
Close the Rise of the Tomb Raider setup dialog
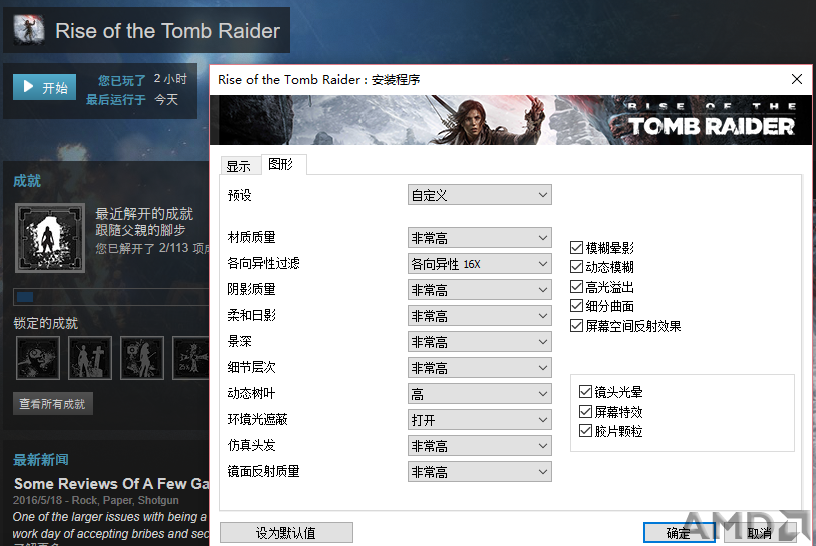pyautogui.click(x=797, y=79)
